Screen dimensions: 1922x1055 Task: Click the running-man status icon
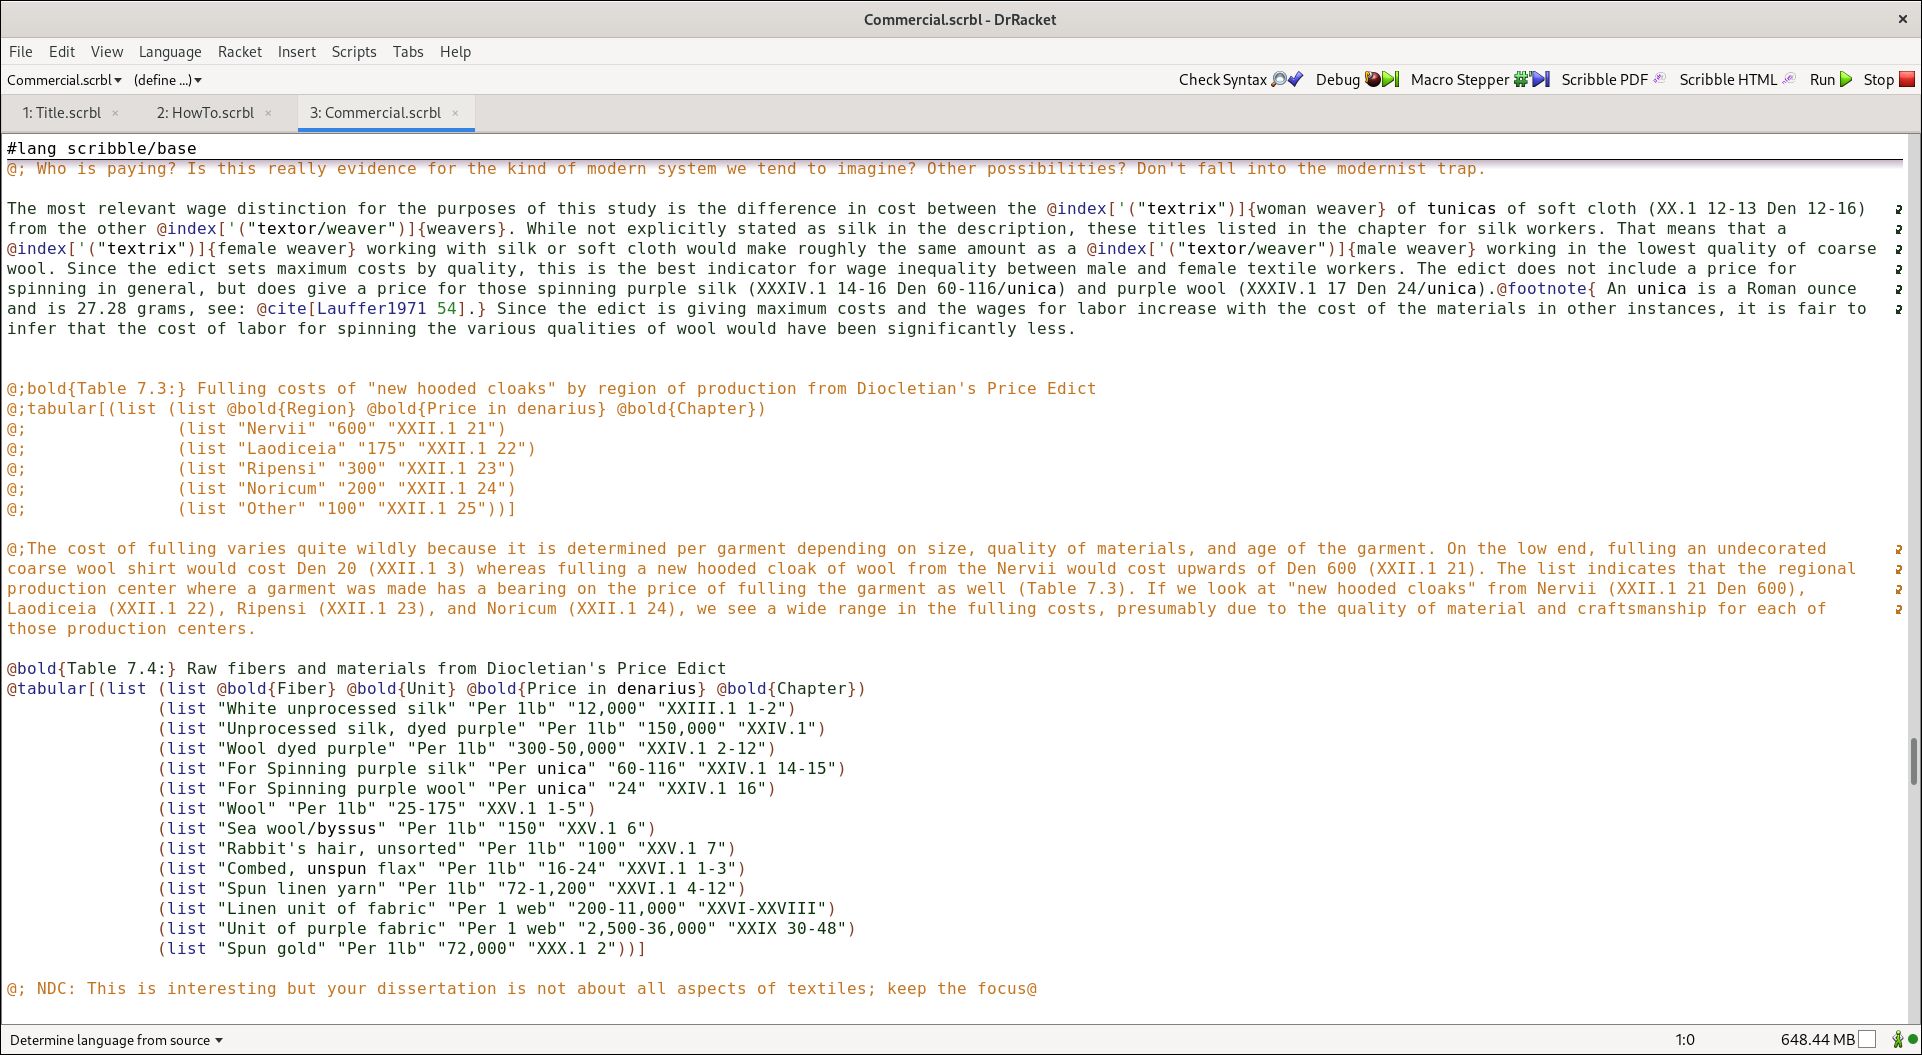click(1897, 1040)
